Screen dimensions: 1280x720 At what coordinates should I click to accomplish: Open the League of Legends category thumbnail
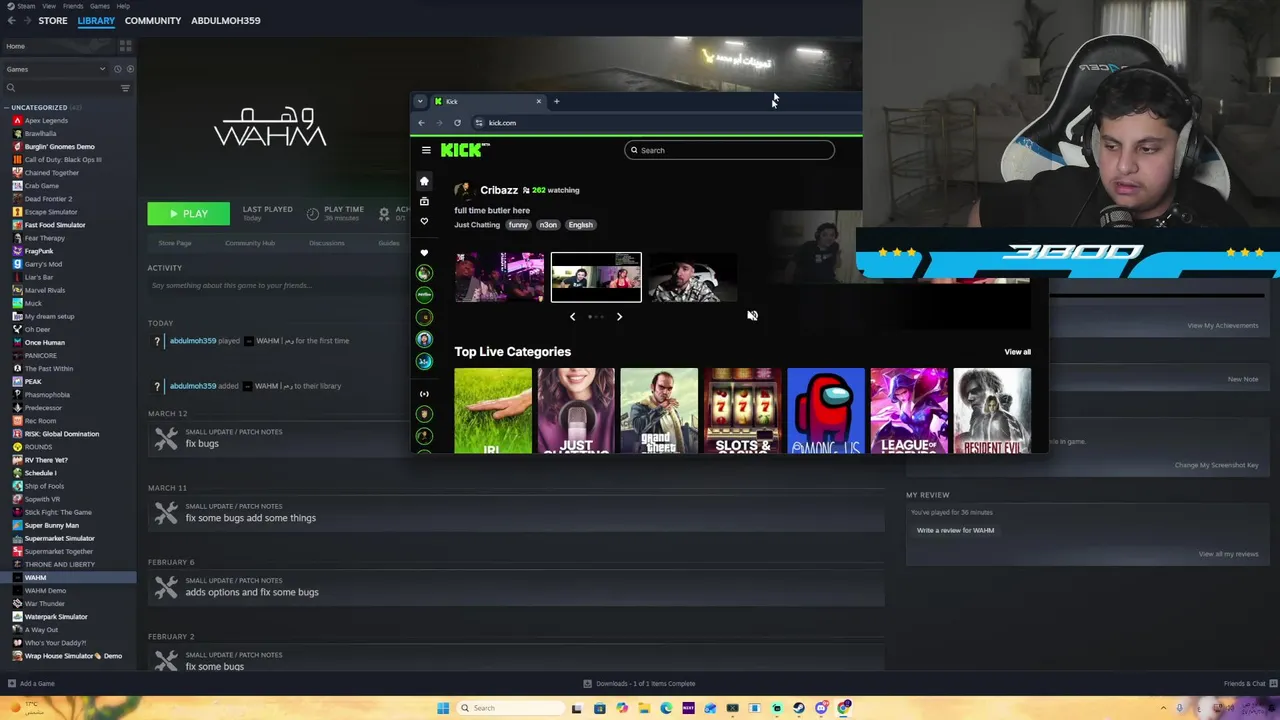tap(908, 411)
